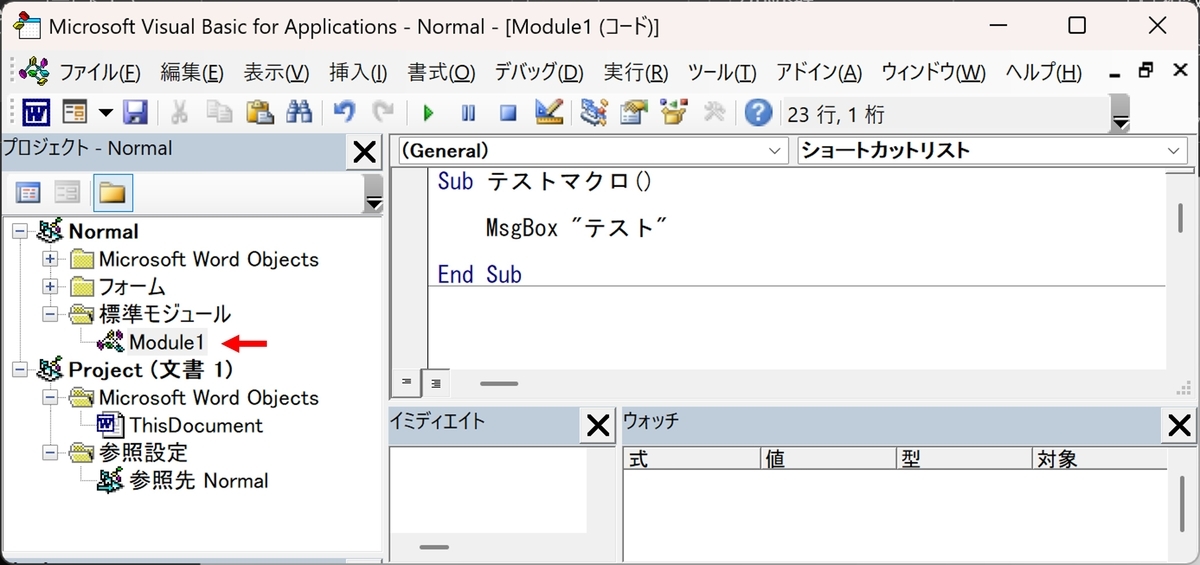
Task: Open Object Browser toolbar icon
Action: point(674,112)
